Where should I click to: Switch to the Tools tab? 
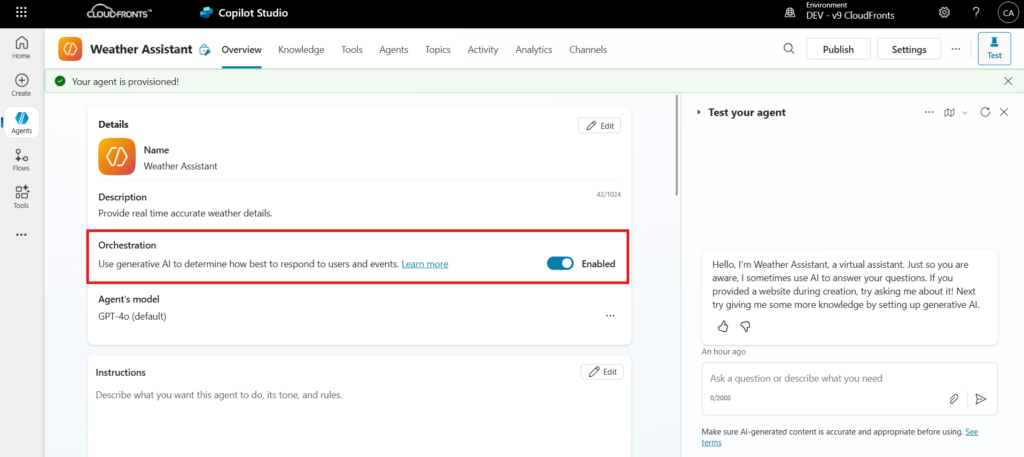(351, 50)
